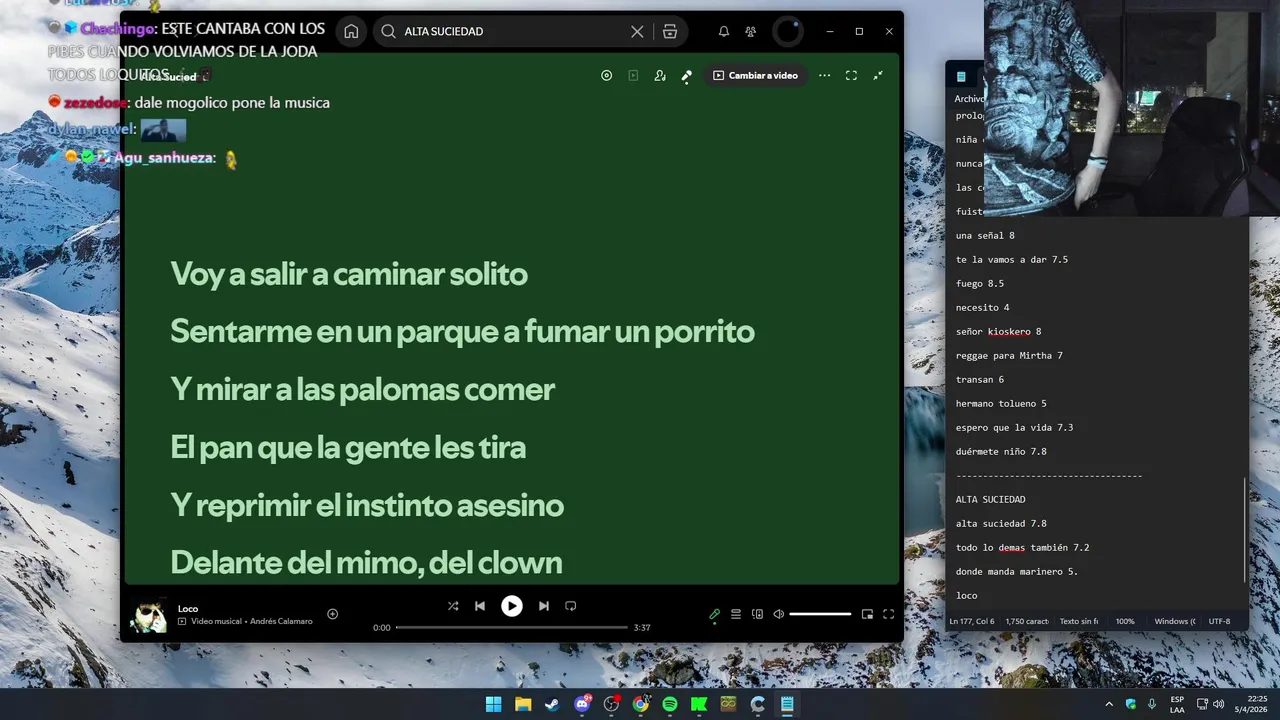Viewport: 1280px width, 720px height.
Task: Open Steam from the taskbar
Action: point(552,704)
